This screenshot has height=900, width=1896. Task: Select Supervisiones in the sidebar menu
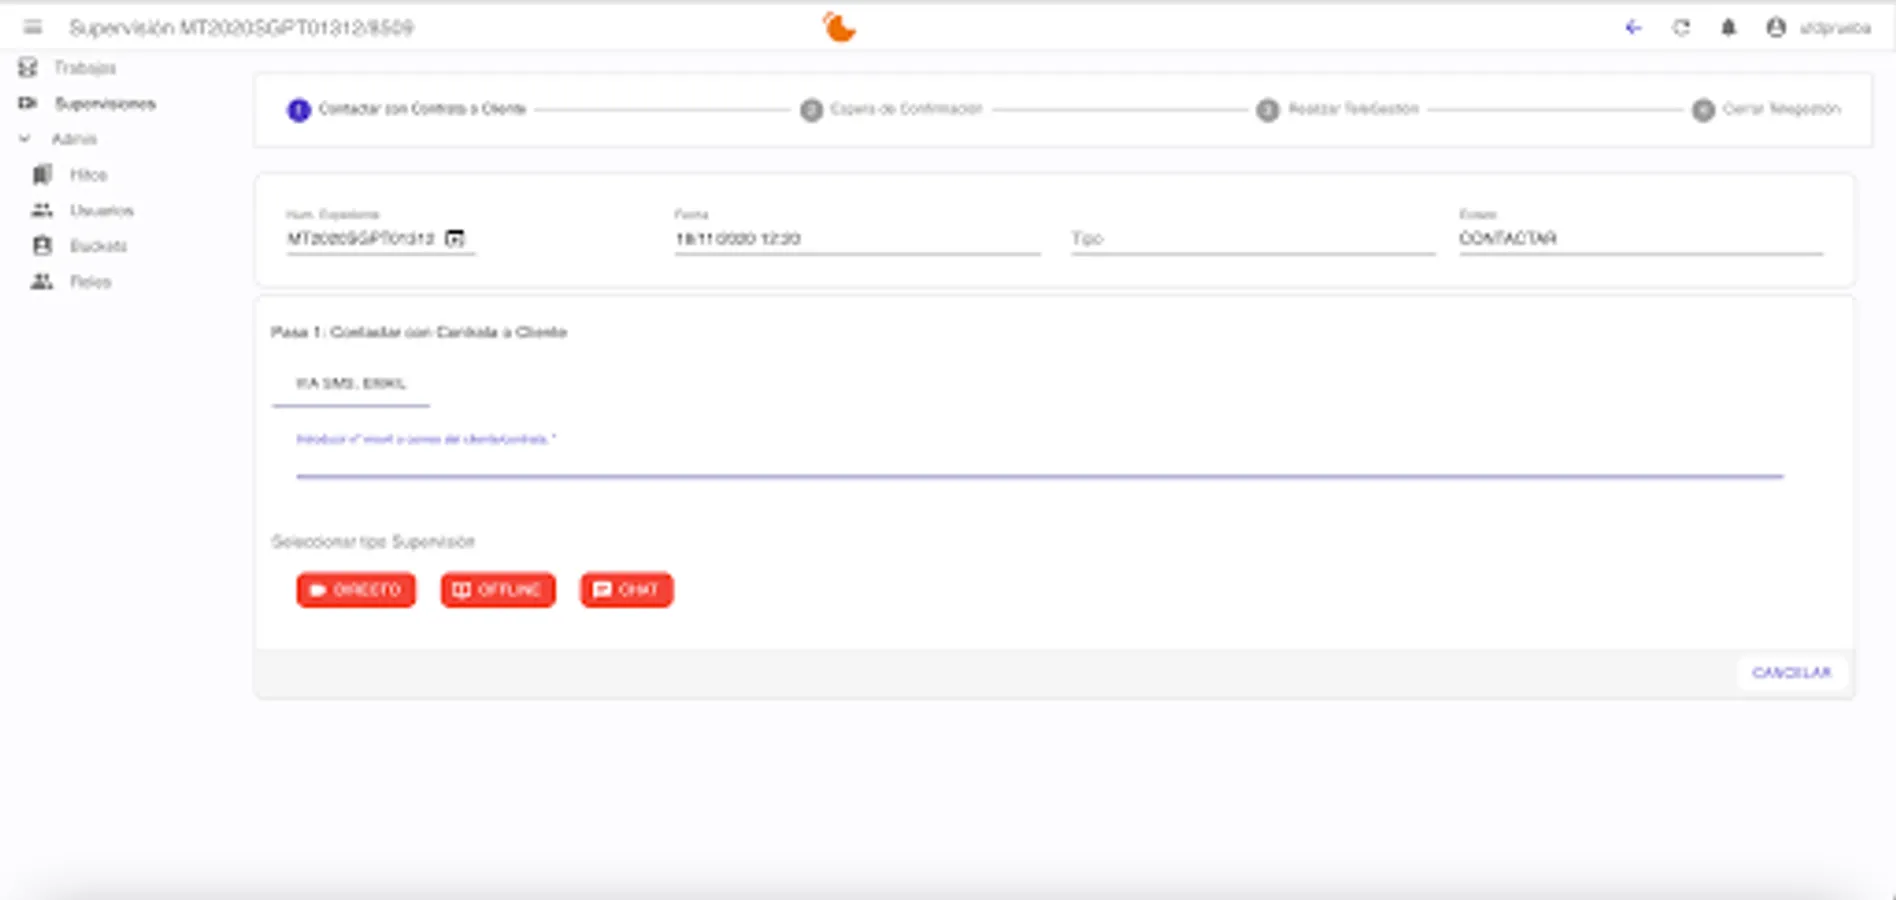point(105,103)
